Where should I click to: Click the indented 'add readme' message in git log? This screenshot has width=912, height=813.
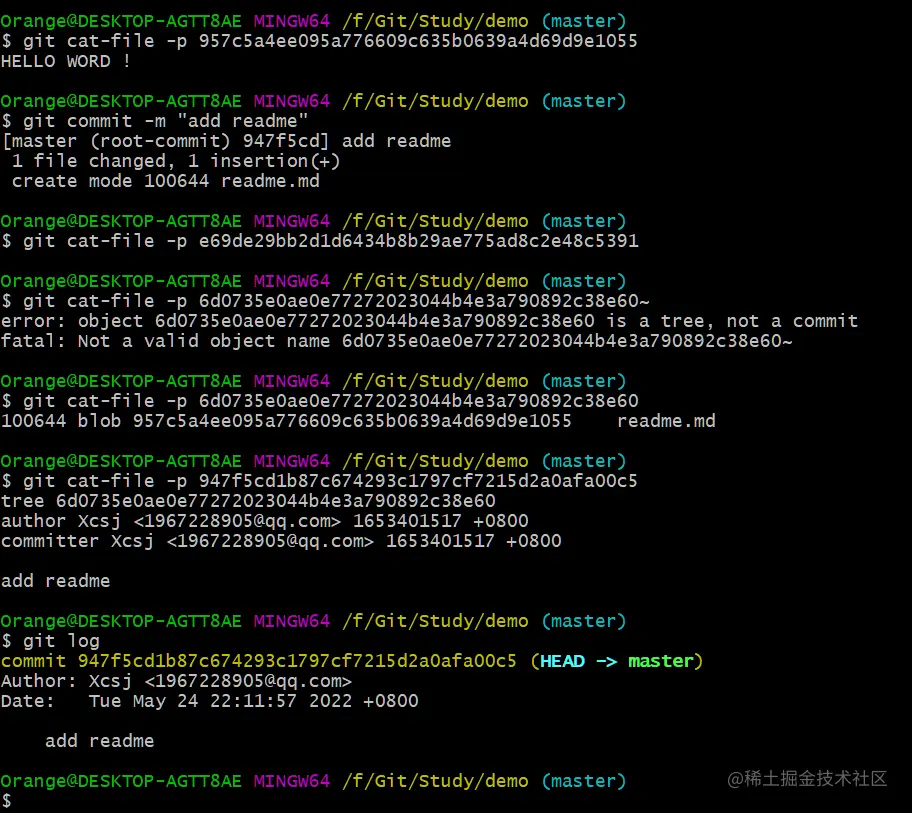click(100, 741)
